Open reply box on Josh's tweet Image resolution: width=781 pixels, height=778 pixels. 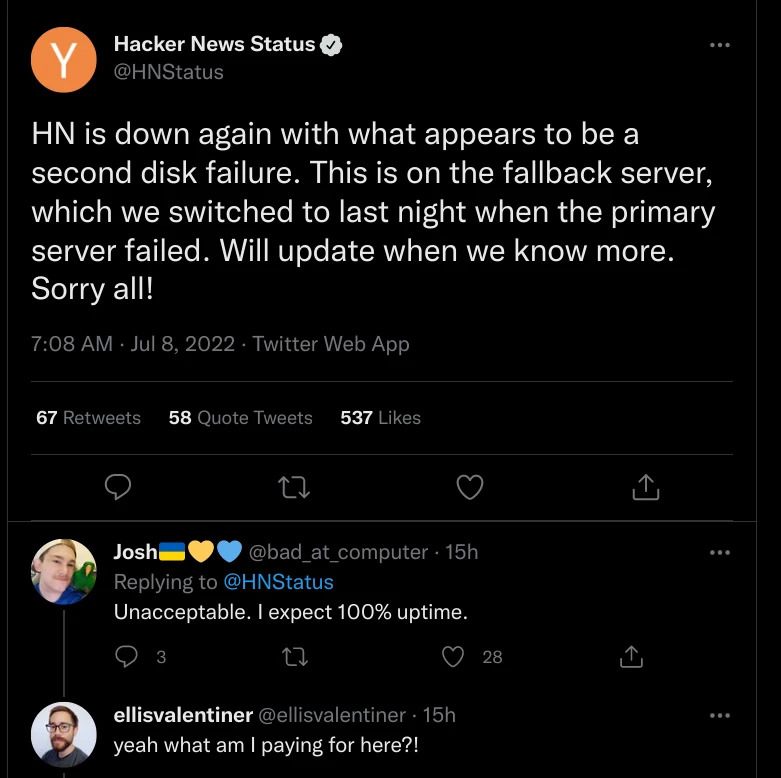point(126,656)
